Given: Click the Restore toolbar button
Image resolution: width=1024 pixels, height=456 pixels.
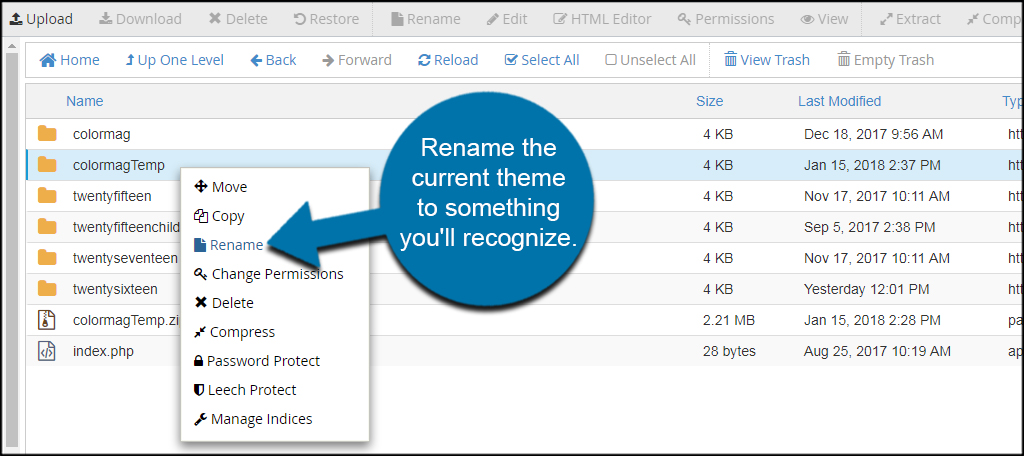Looking at the screenshot, I should click(x=326, y=19).
